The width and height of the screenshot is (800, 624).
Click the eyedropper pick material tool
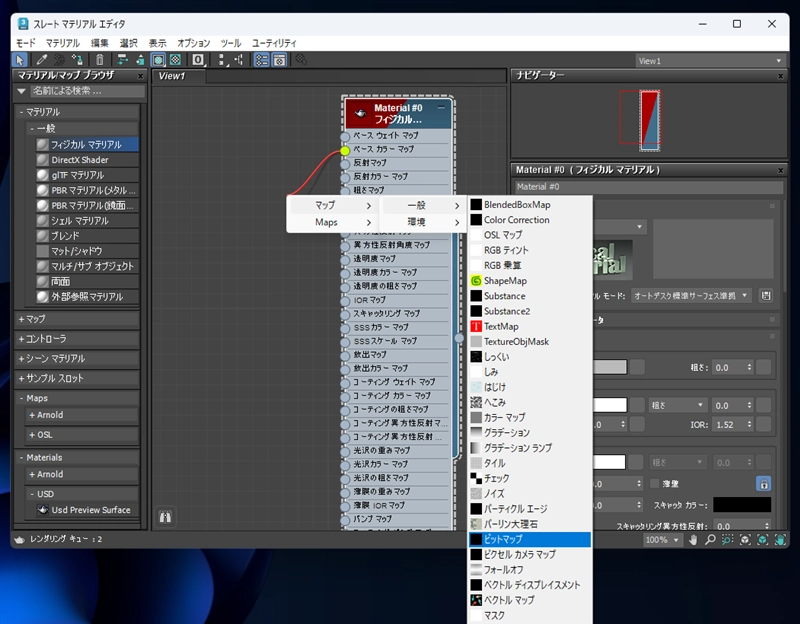click(x=42, y=60)
